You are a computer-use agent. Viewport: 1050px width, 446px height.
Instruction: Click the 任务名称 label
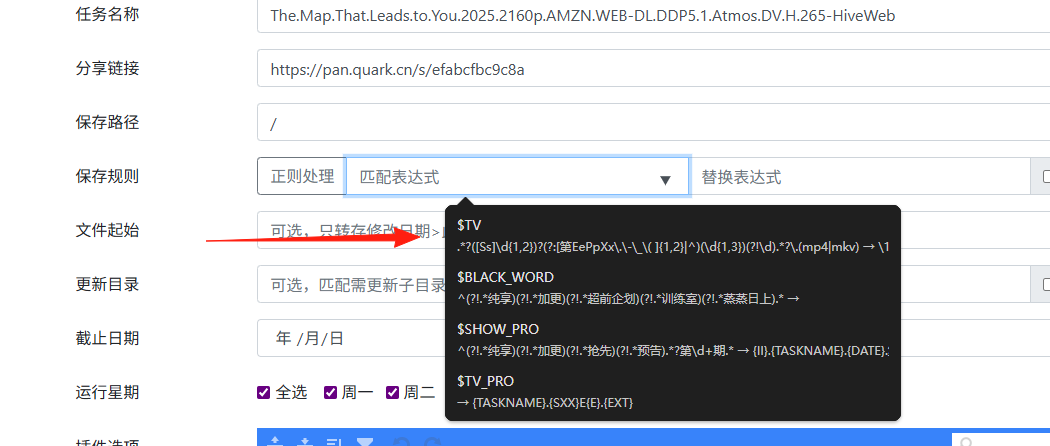107,14
